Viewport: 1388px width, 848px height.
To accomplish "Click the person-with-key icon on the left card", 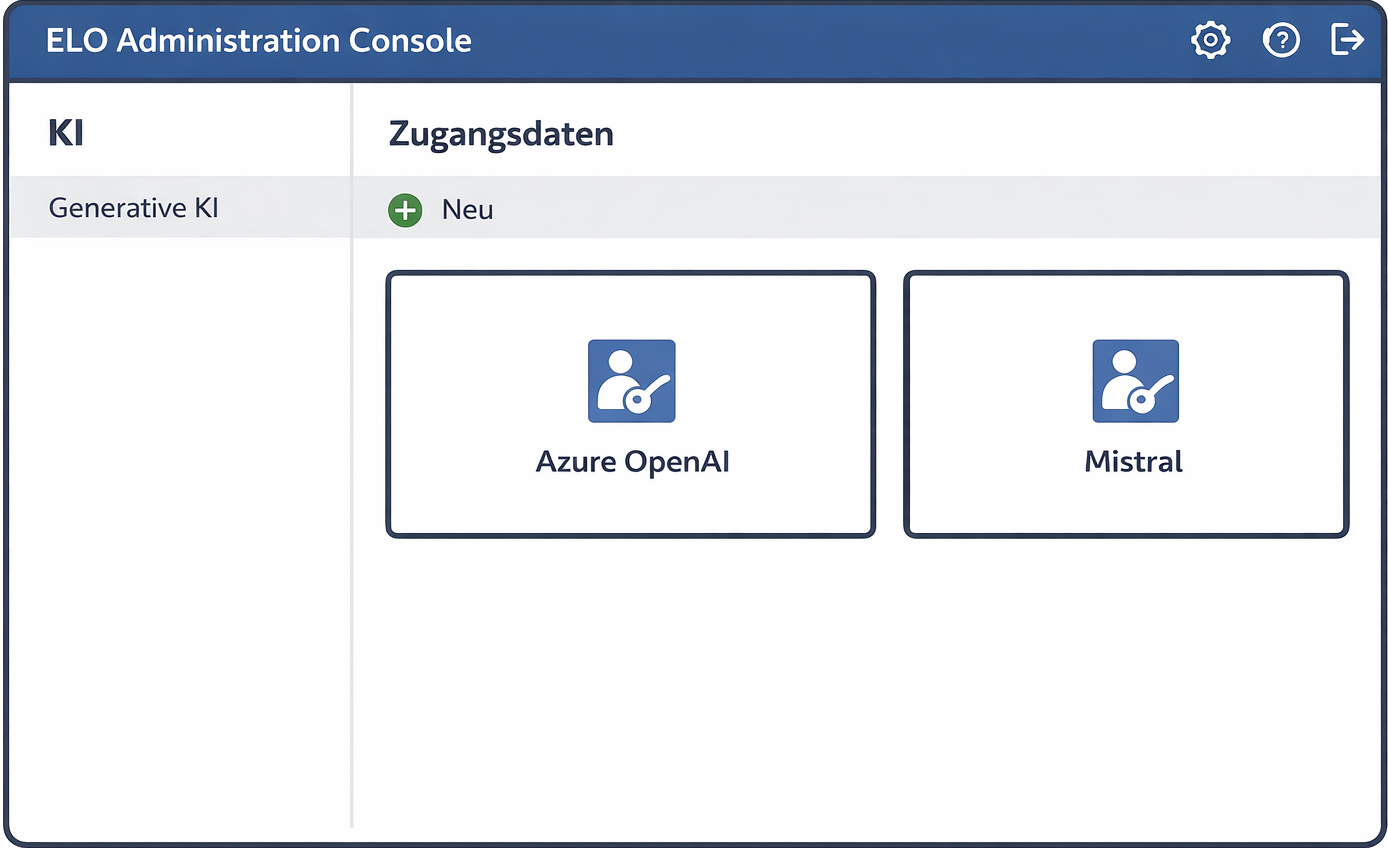I will click(x=631, y=380).
